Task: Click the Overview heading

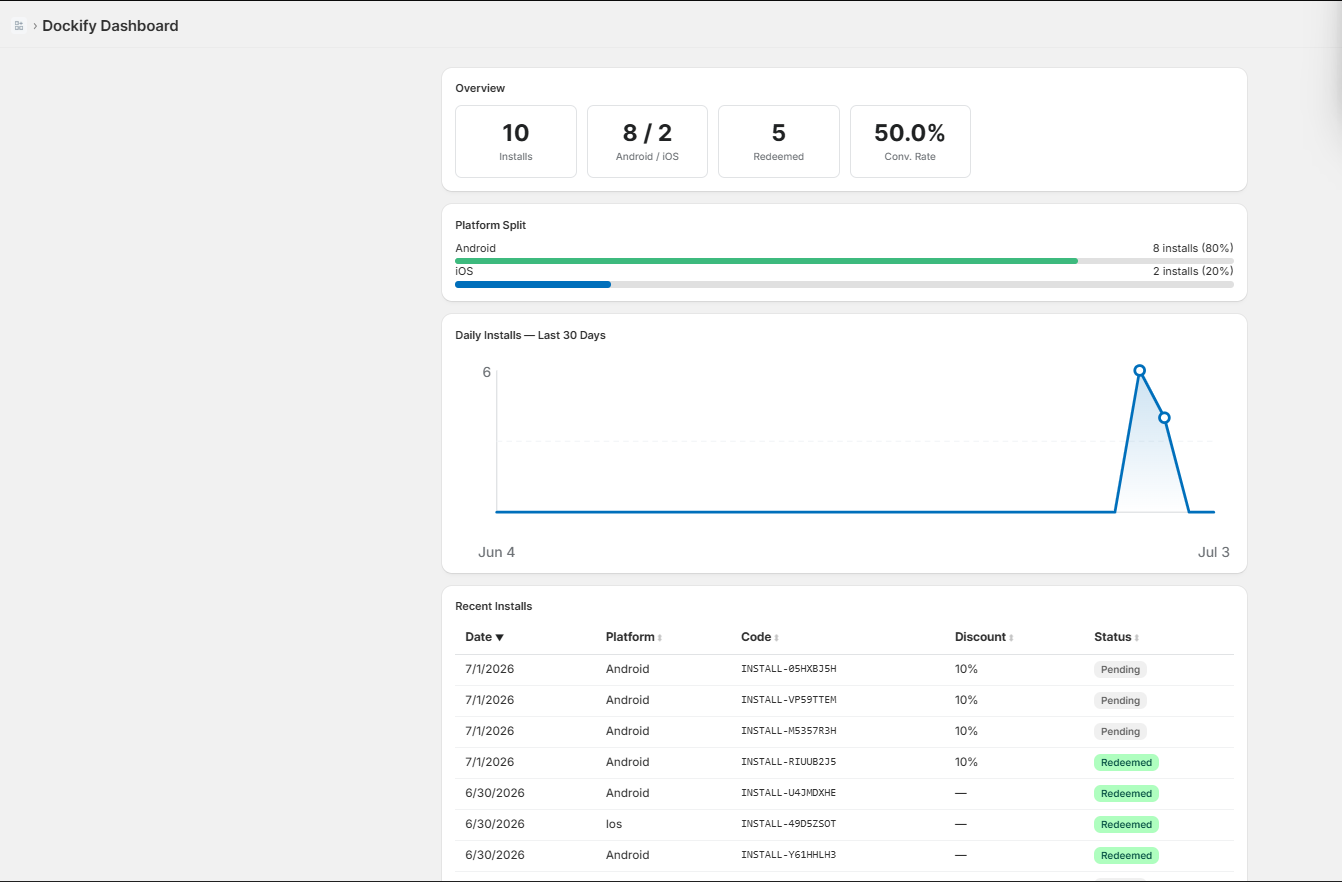Action: 480,88
